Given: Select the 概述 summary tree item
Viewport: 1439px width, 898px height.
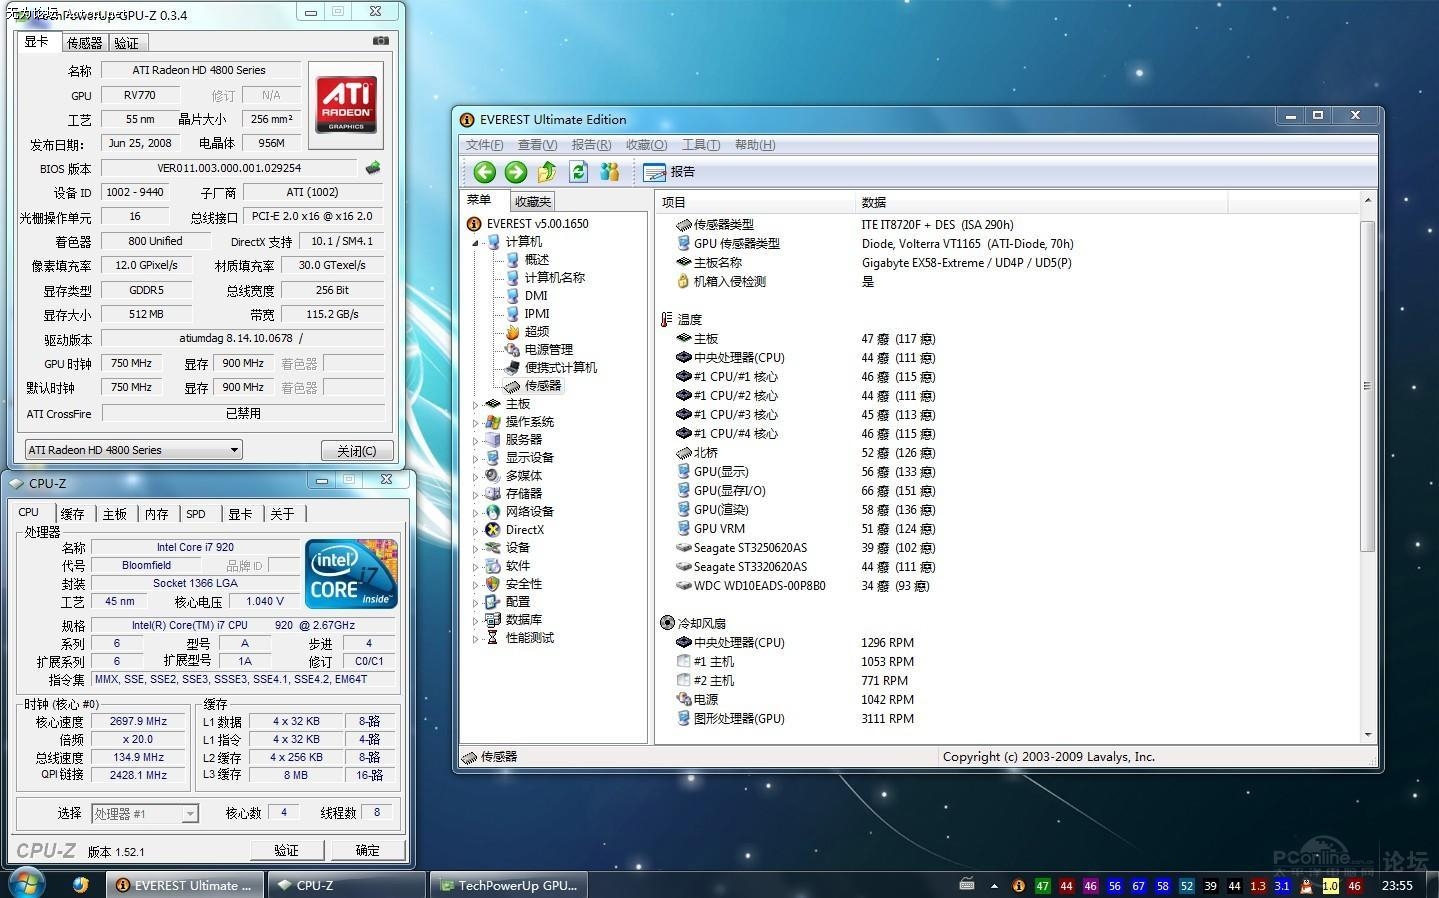Looking at the screenshot, I should tap(527, 260).
